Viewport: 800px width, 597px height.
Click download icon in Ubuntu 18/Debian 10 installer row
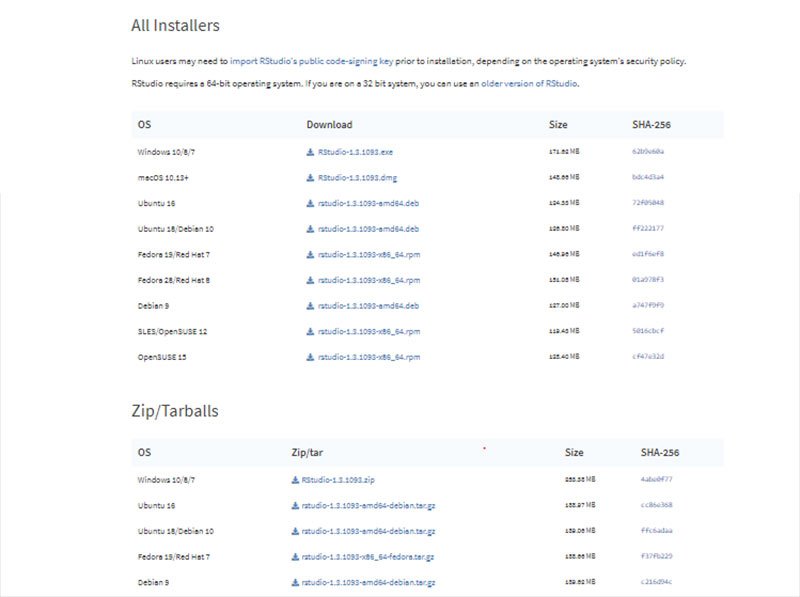[x=310, y=229]
